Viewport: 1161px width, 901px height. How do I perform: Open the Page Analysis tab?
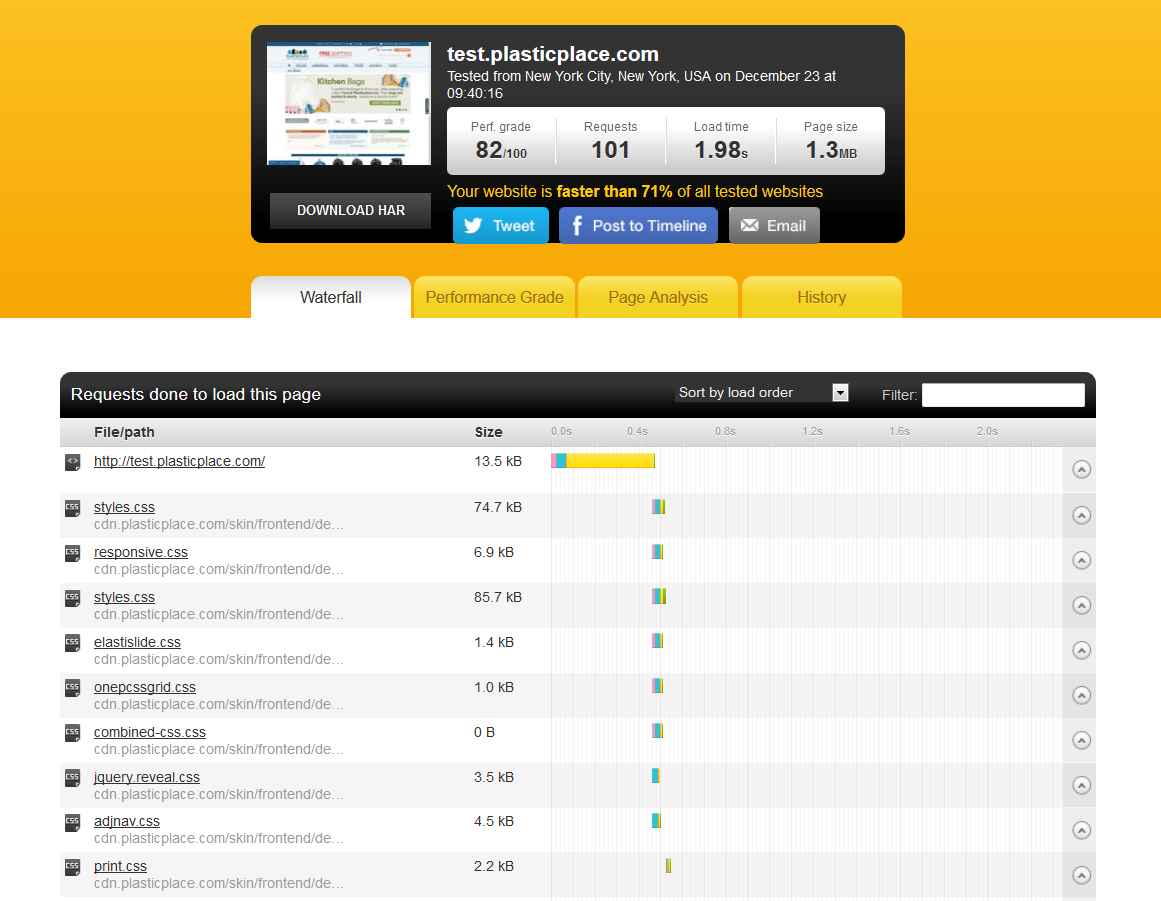658,297
